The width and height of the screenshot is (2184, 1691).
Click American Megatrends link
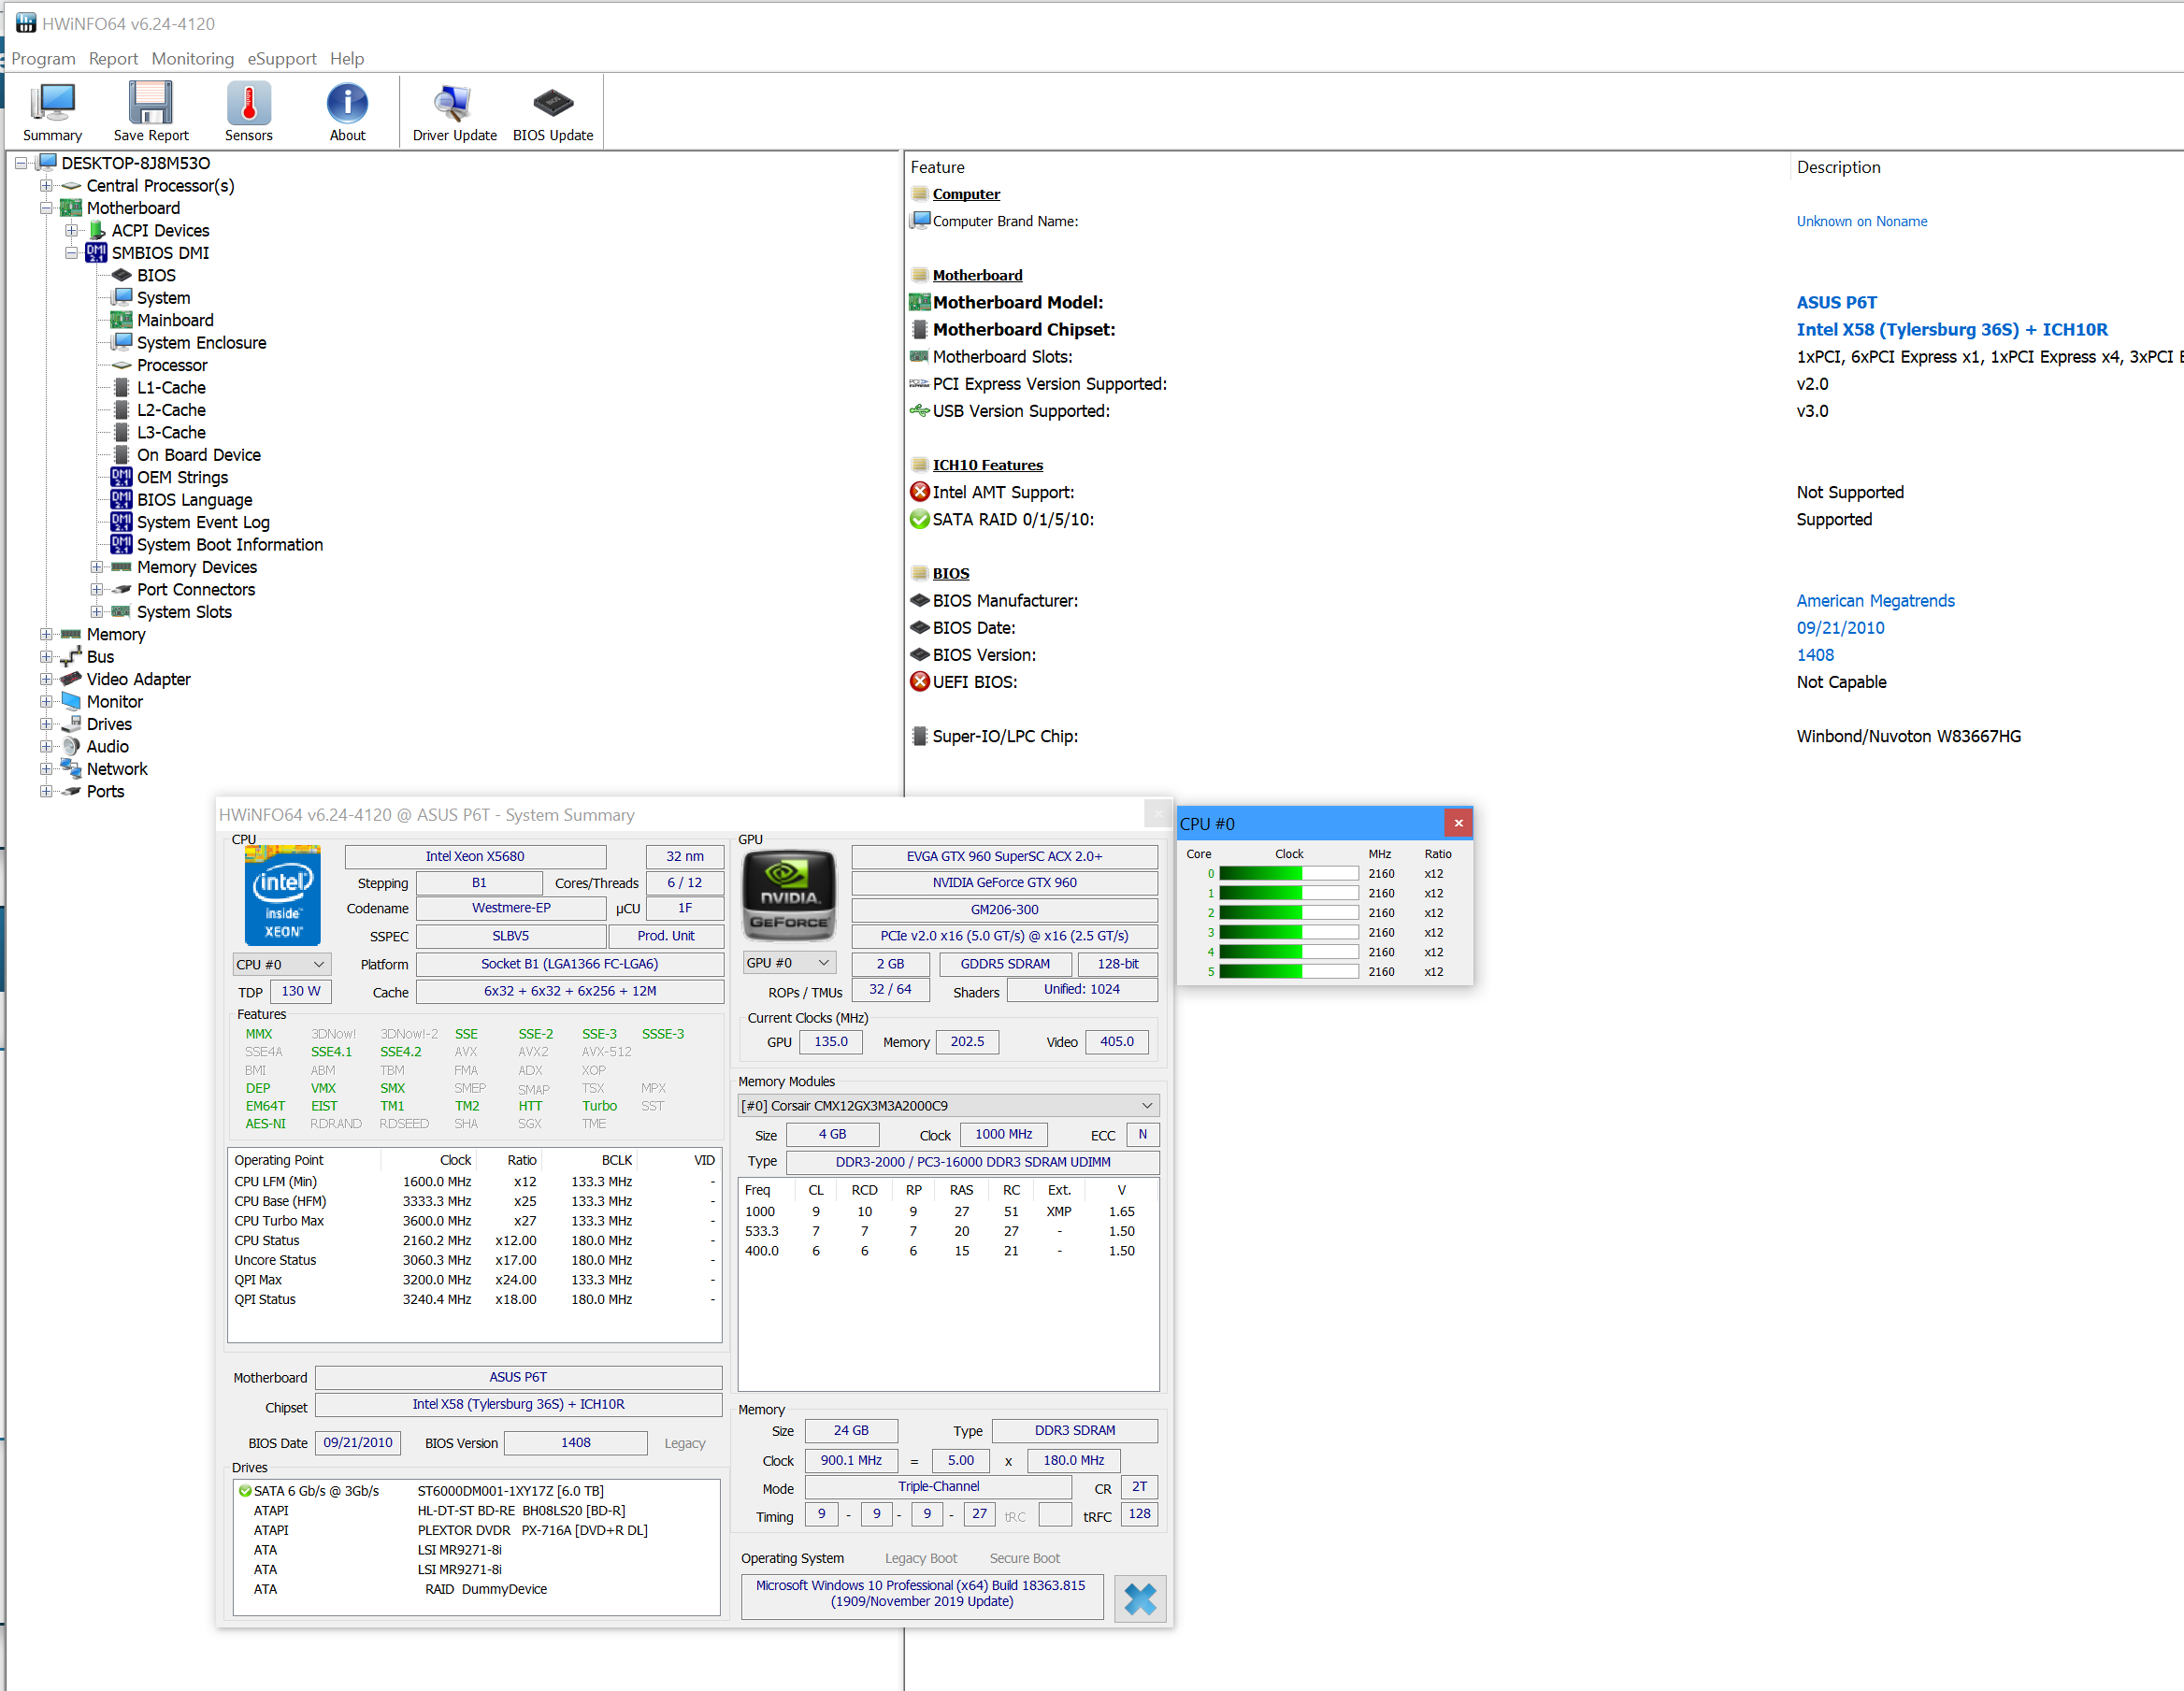click(x=1875, y=601)
